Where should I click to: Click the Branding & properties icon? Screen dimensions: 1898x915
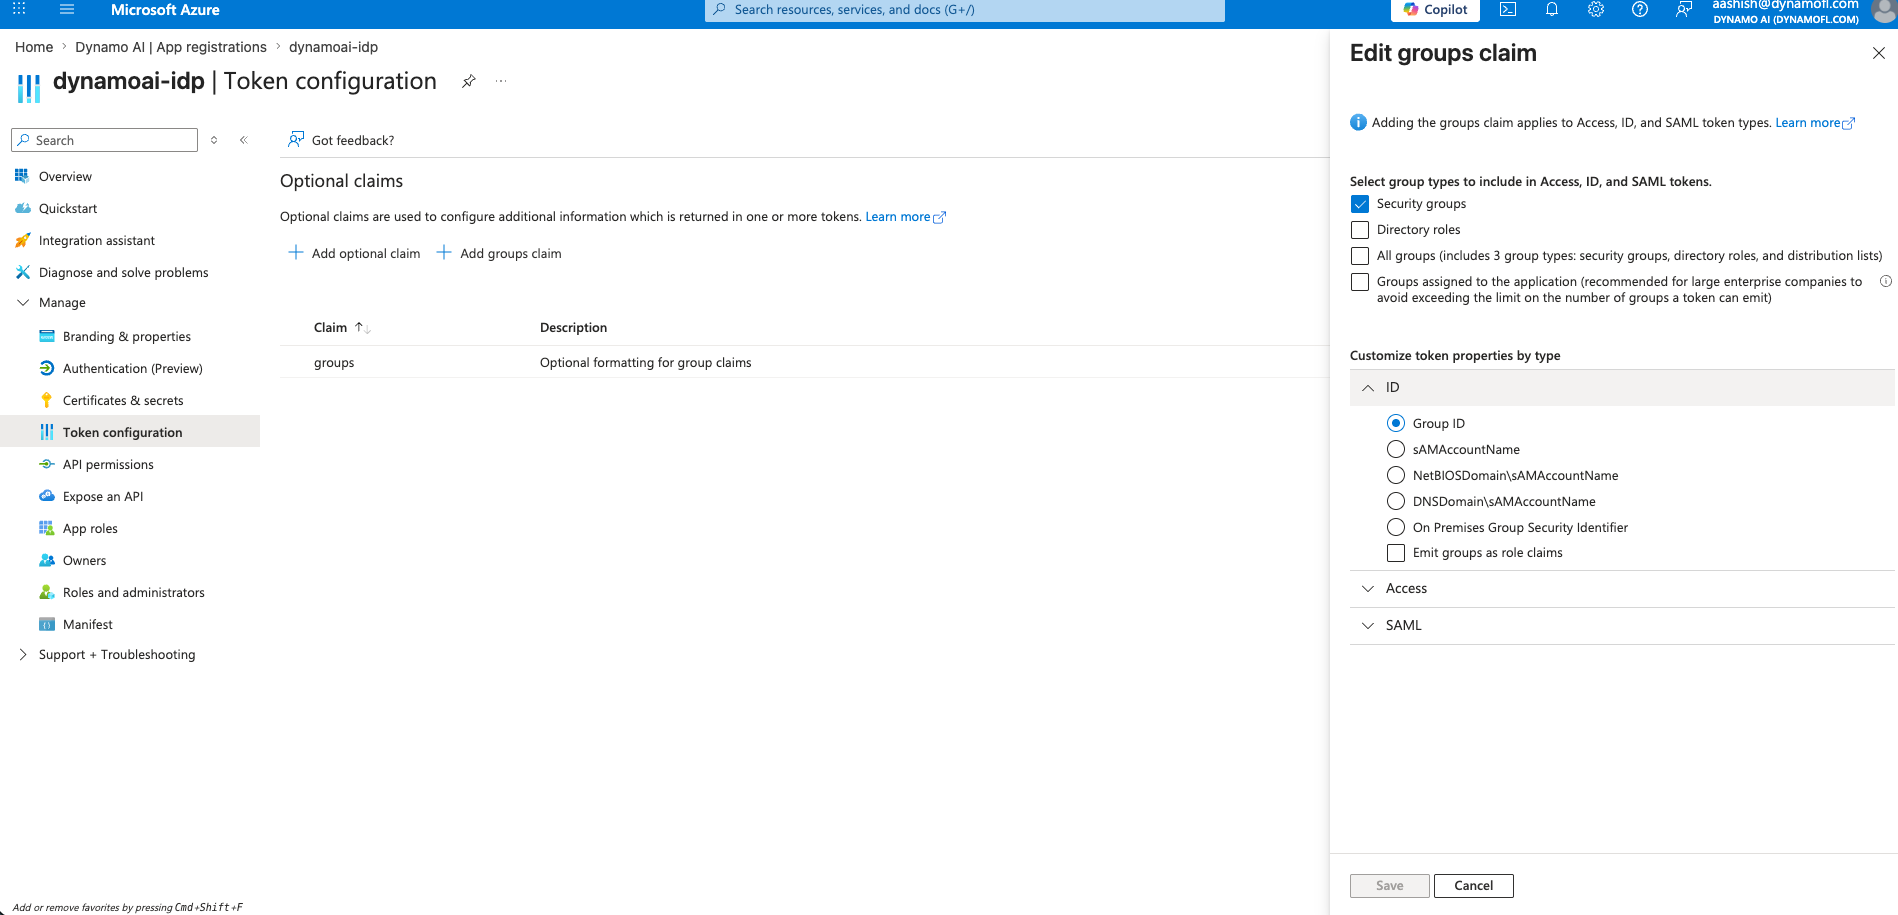click(x=46, y=336)
